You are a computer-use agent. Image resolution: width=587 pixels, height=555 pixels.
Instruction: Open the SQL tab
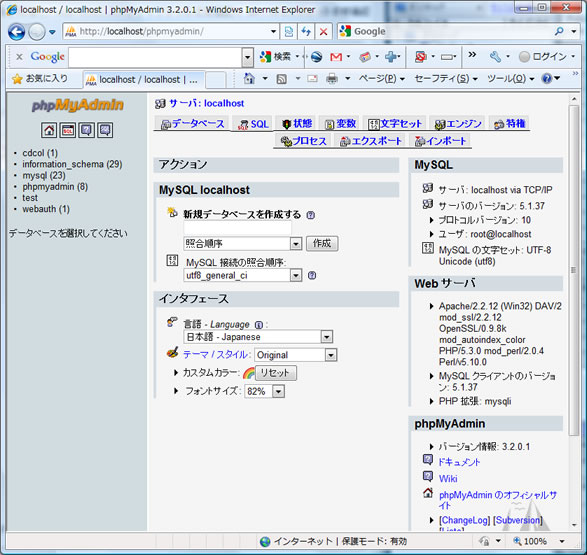[254, 124]
